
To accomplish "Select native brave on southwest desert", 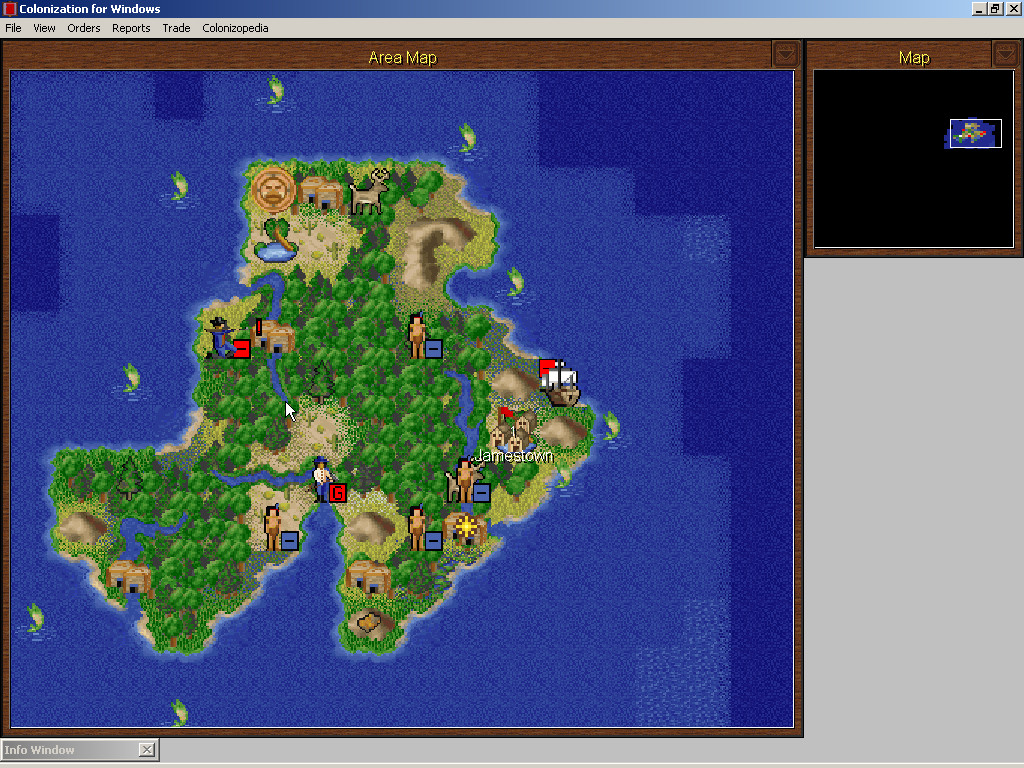I will 281,528.
